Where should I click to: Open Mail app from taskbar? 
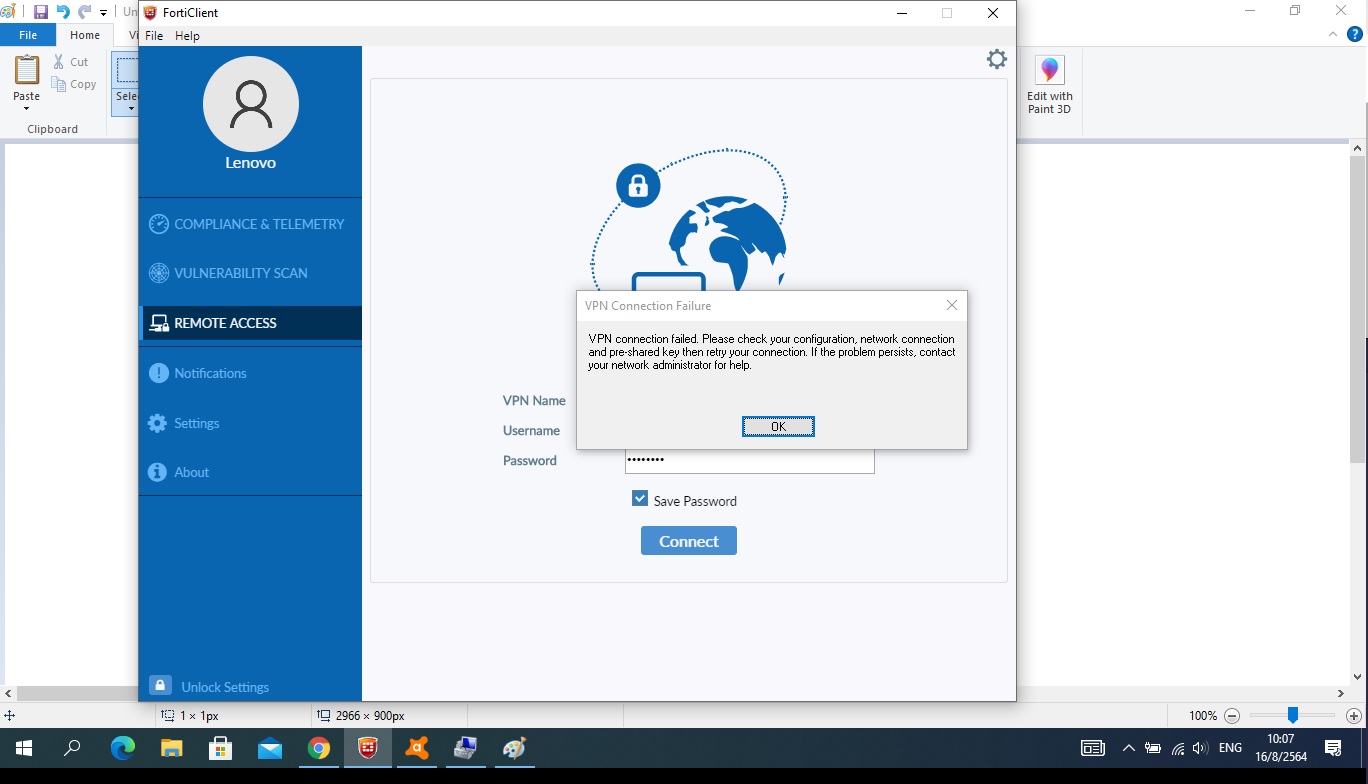270,748
